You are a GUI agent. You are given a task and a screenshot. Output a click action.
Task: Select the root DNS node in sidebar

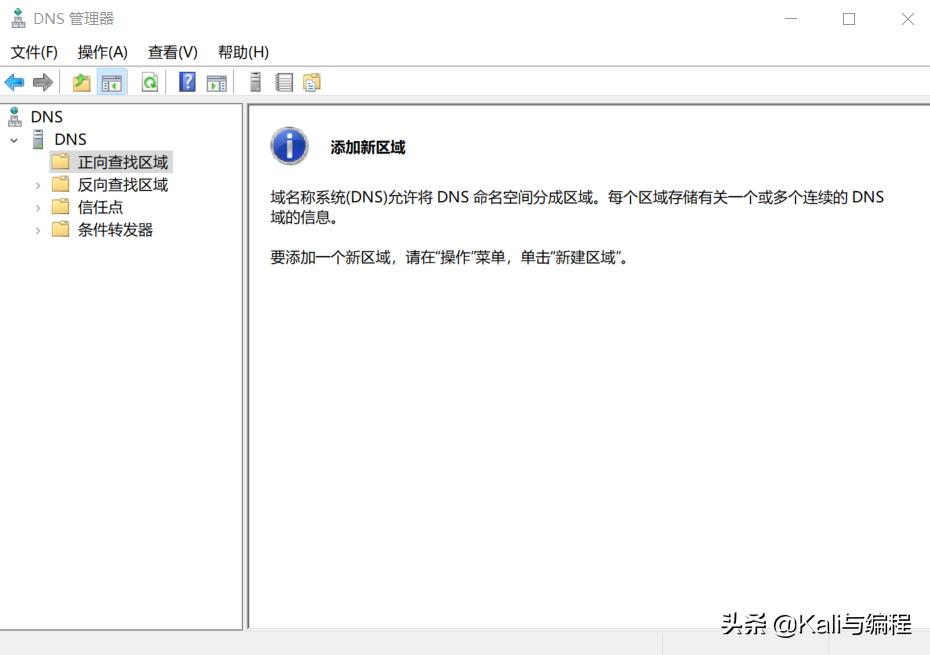click(46, 116)
